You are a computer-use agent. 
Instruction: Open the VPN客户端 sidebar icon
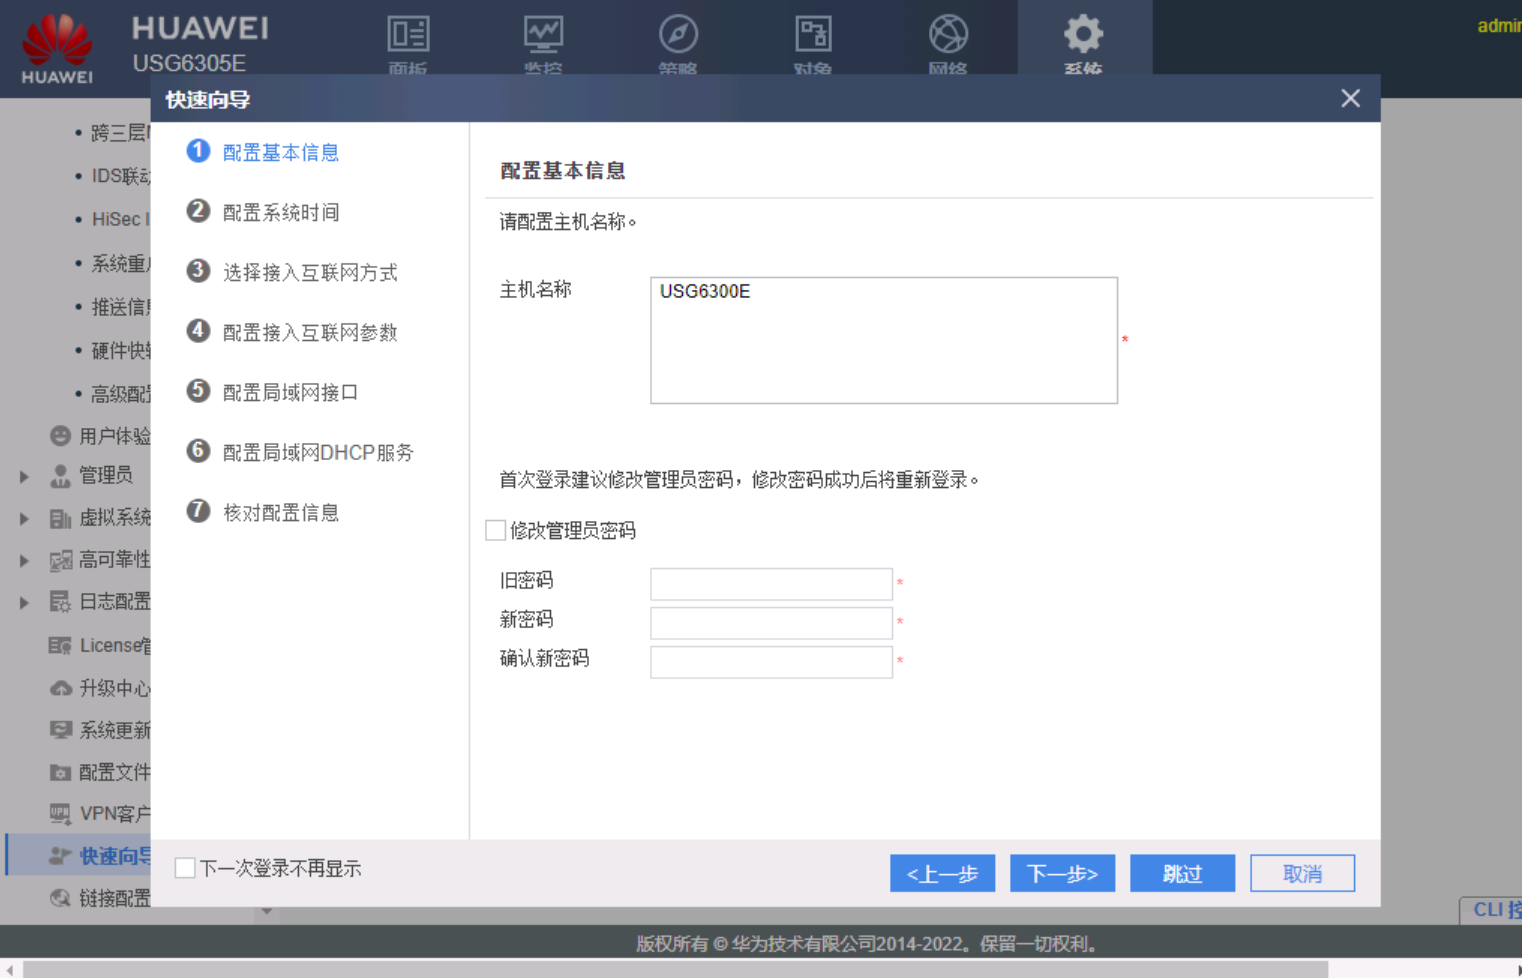pos(59,814)
